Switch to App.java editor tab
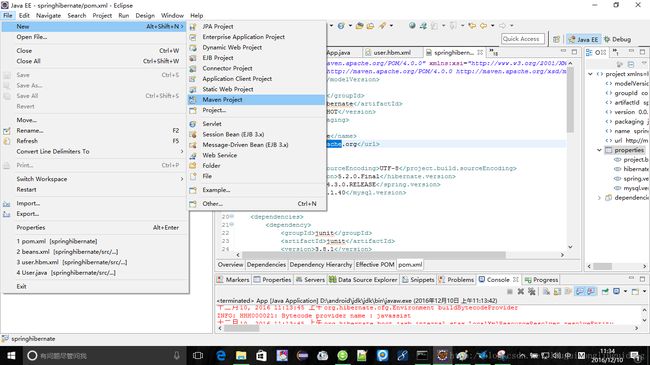 [339, 53]
